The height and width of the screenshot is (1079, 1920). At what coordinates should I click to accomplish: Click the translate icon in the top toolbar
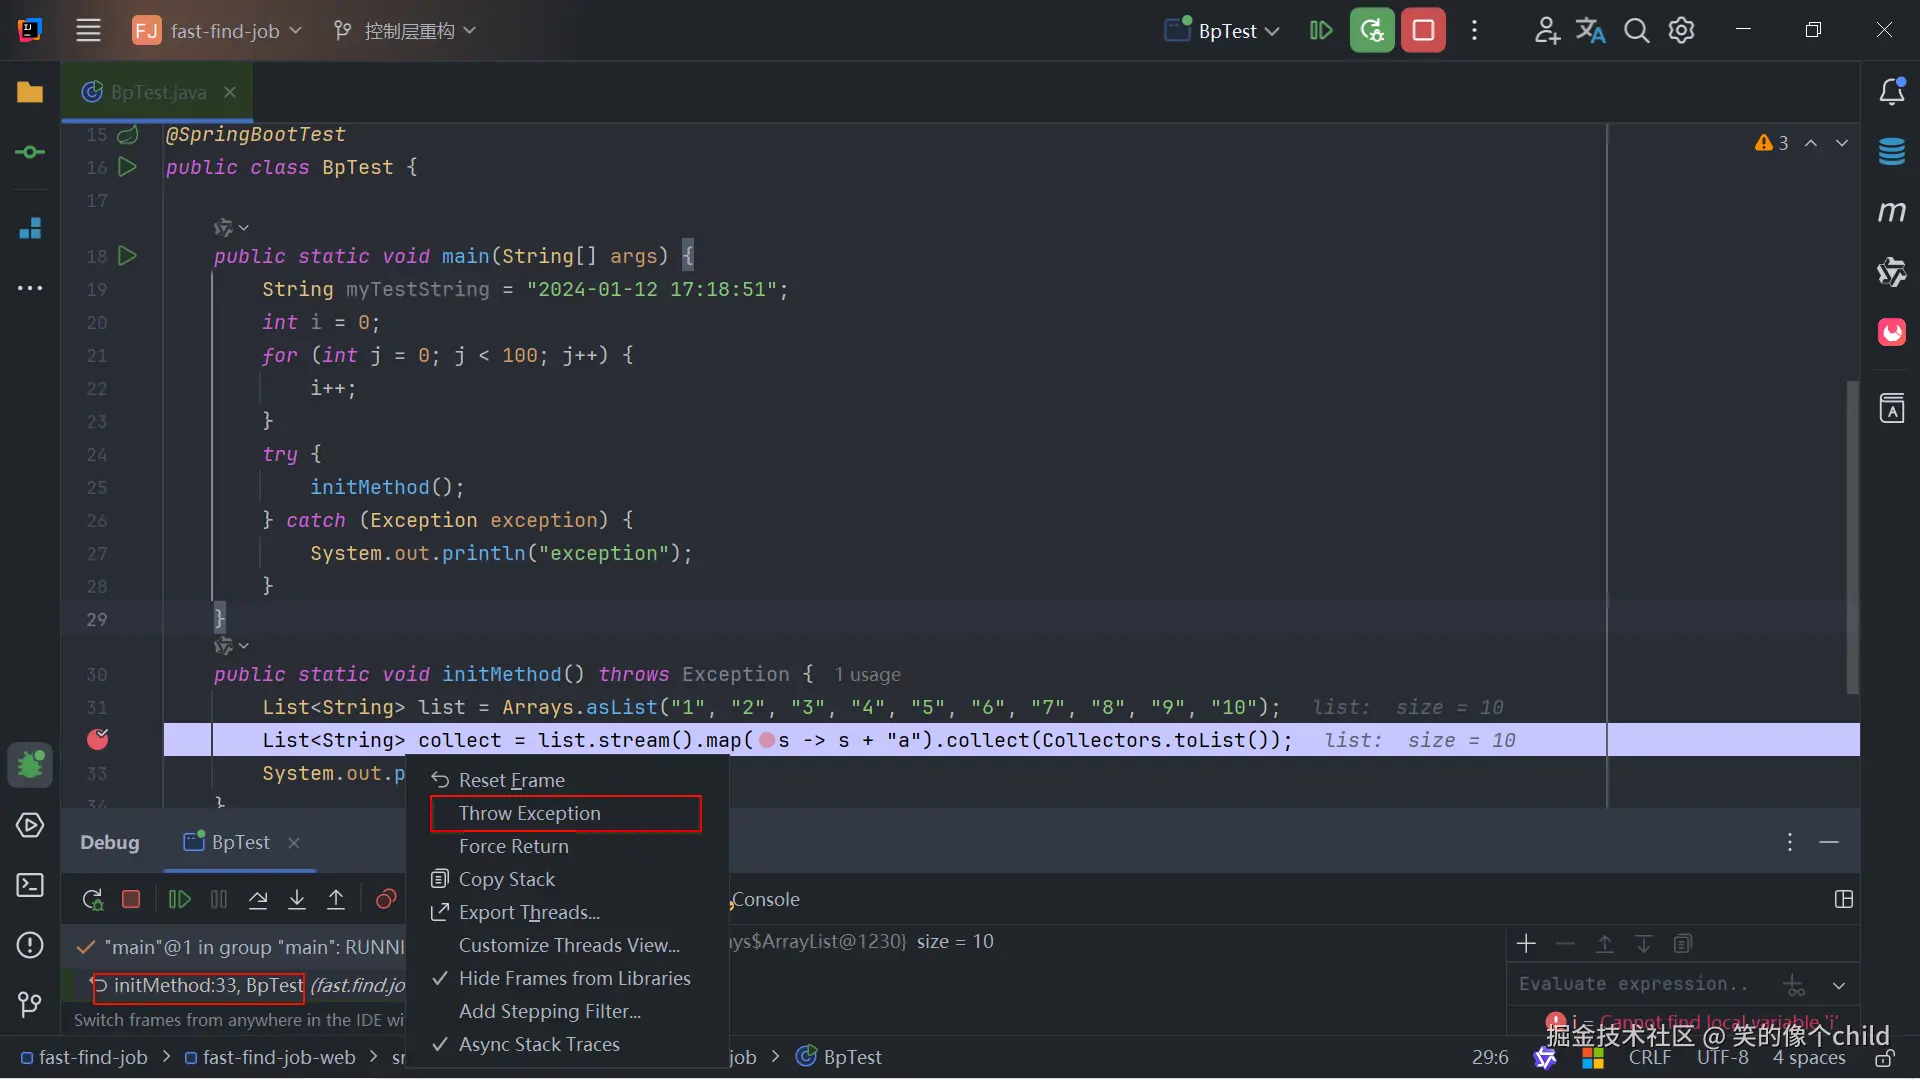tap(1590, 31)
